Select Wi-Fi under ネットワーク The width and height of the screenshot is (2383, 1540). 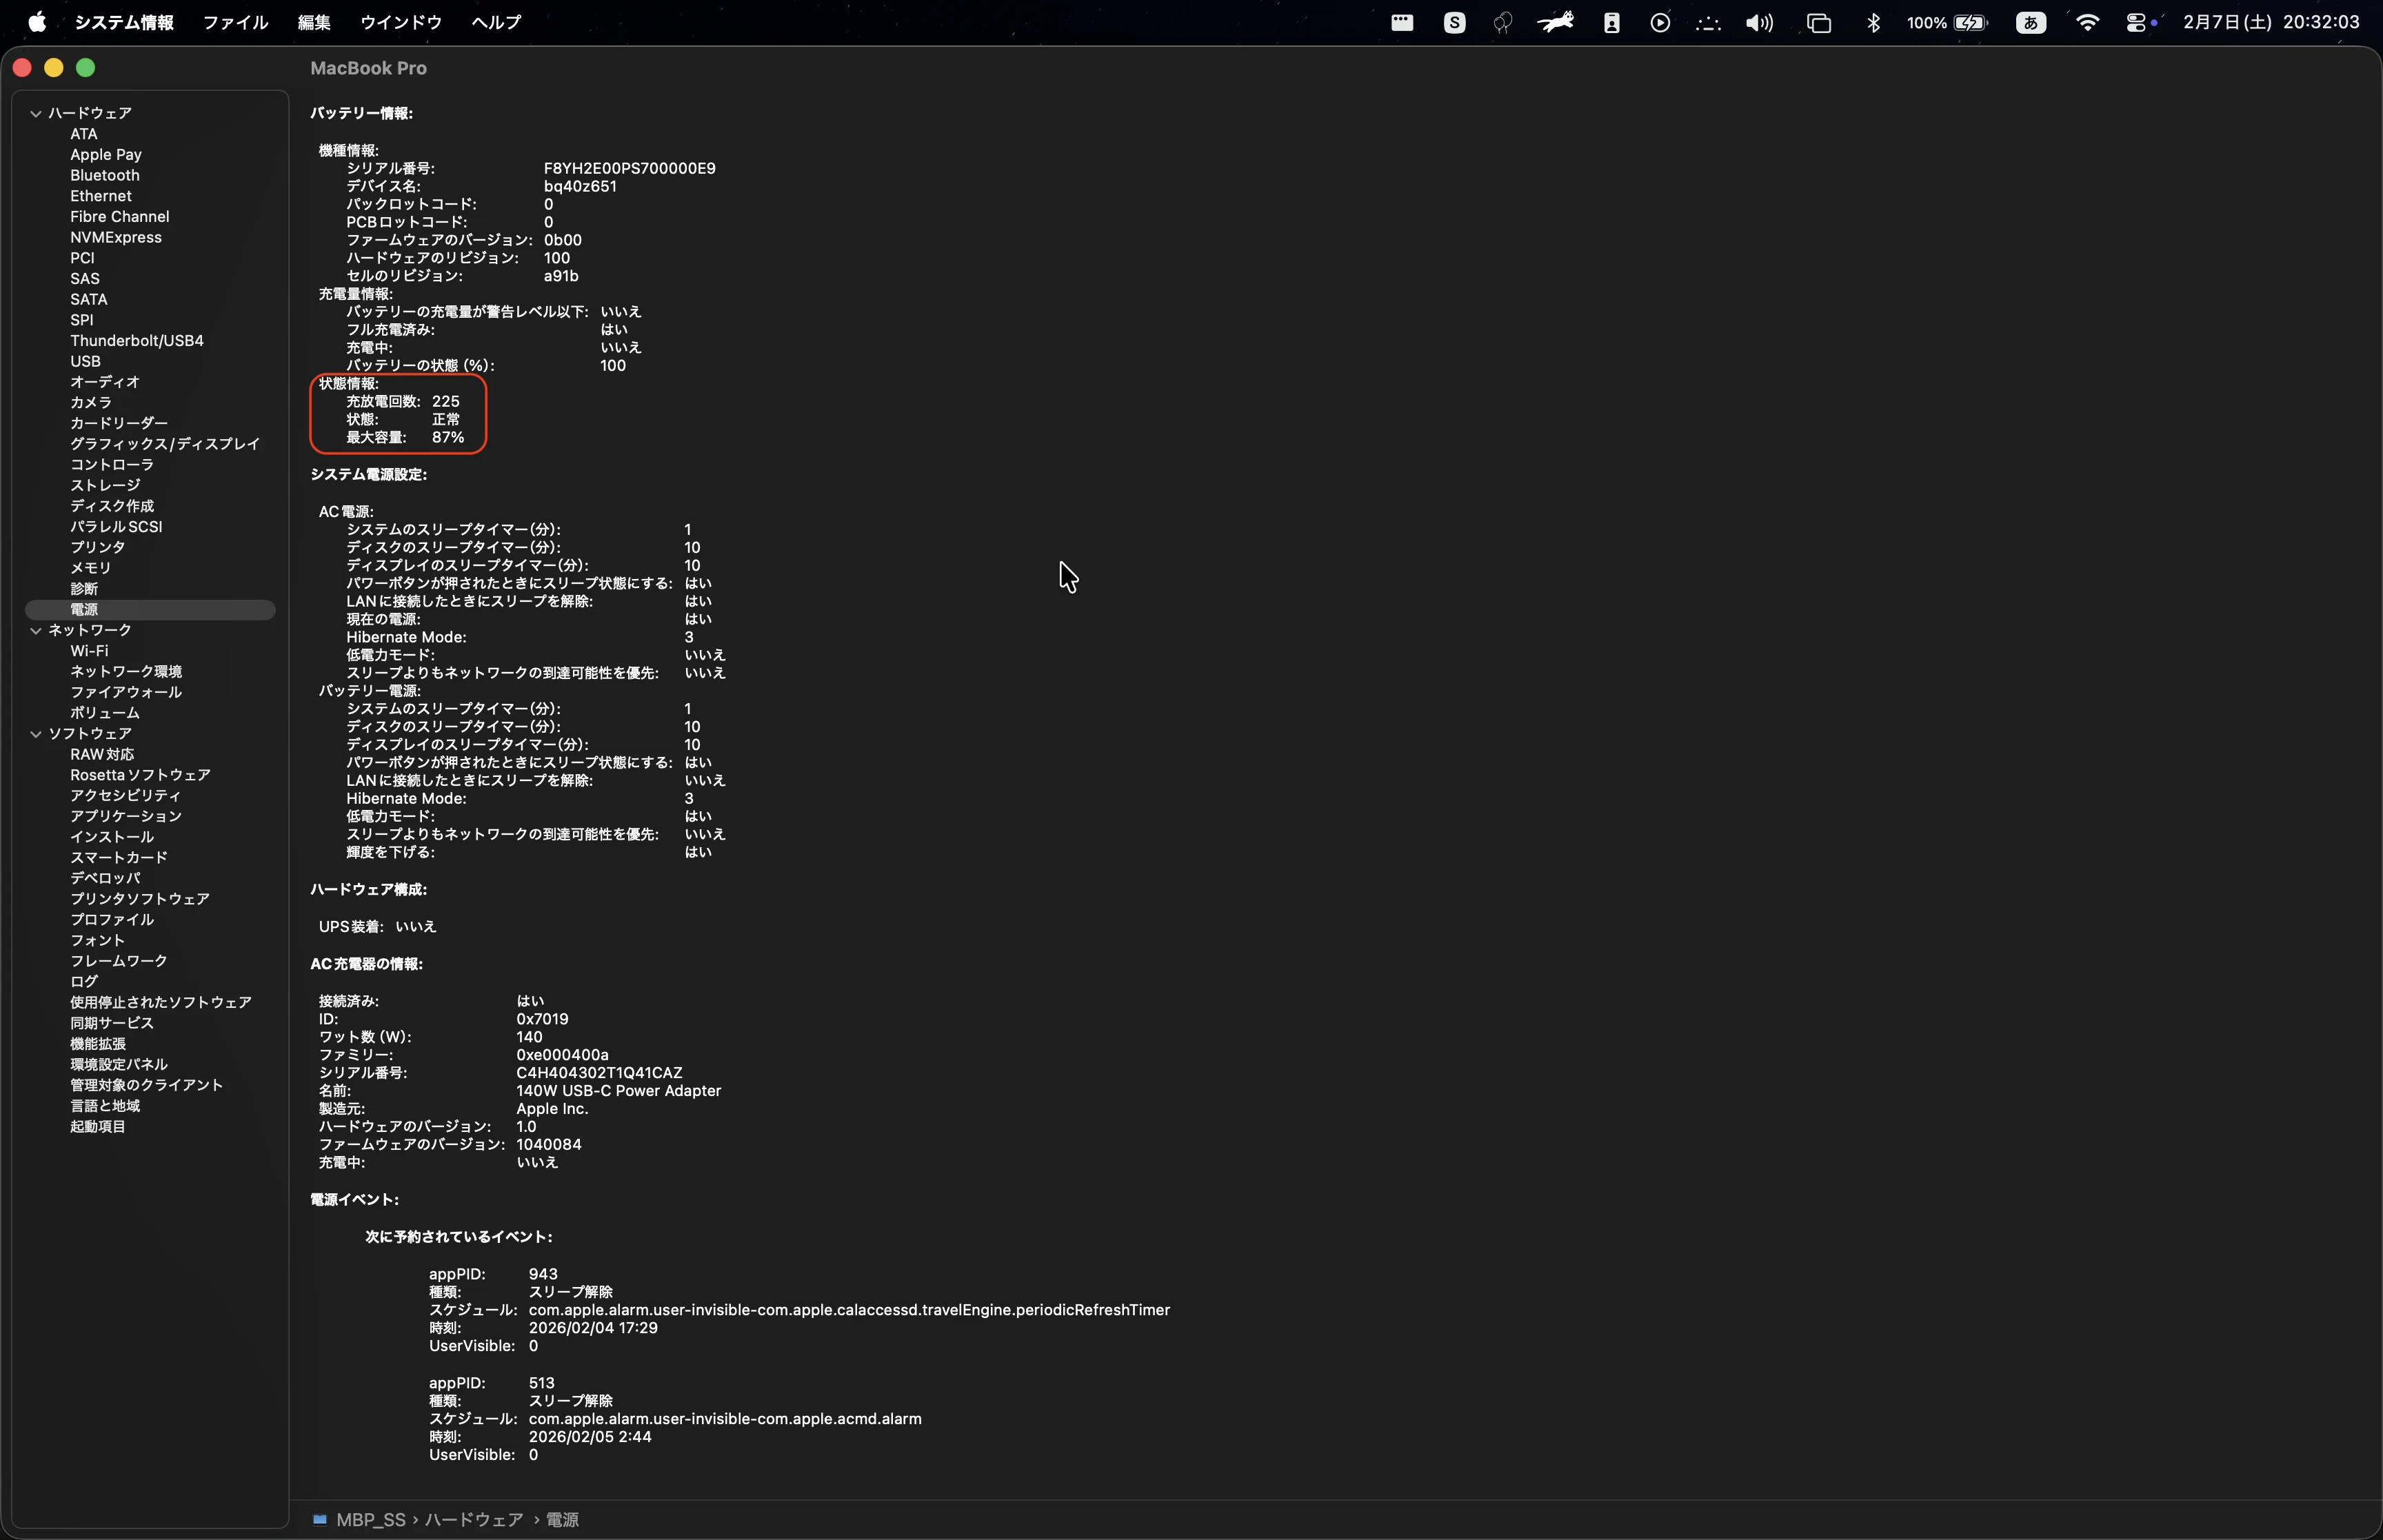[89, 650]
